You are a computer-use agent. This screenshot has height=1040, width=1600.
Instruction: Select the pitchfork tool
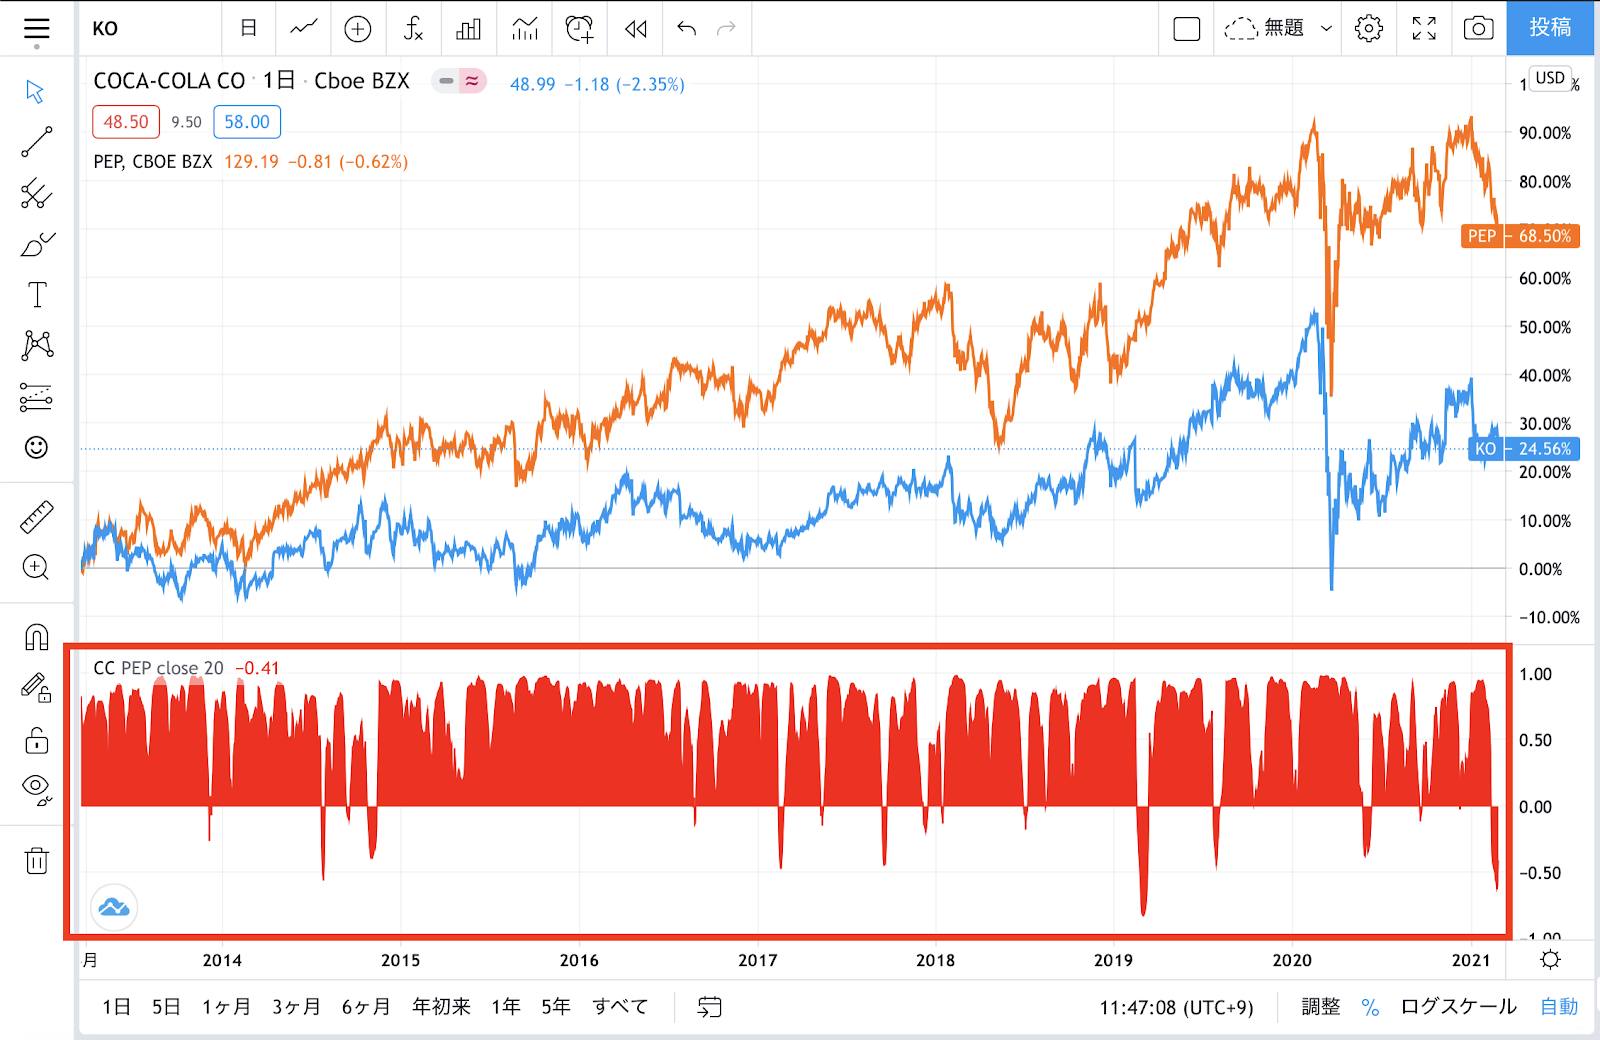[36, 193]
